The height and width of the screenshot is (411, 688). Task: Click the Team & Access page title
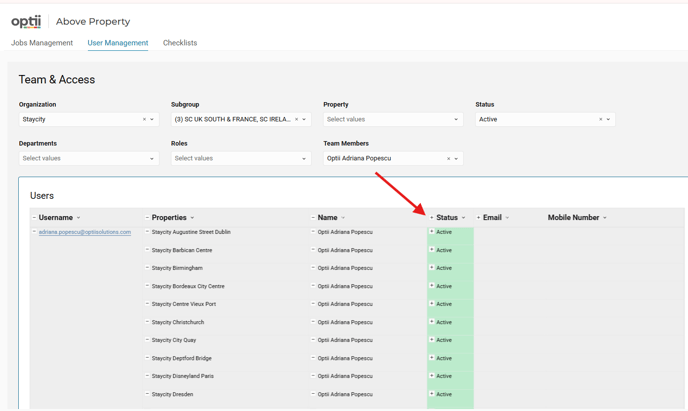57,79
